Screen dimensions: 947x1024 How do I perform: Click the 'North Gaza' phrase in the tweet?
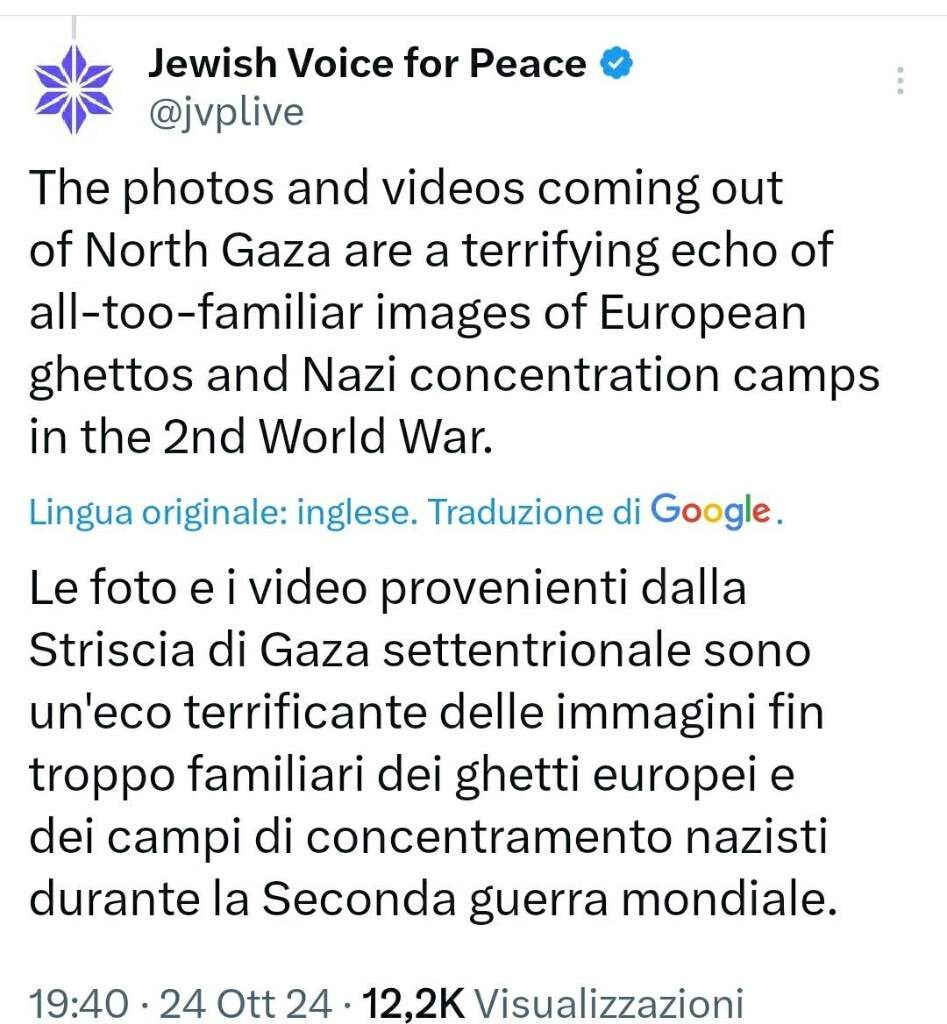click(x=208, y=250)
